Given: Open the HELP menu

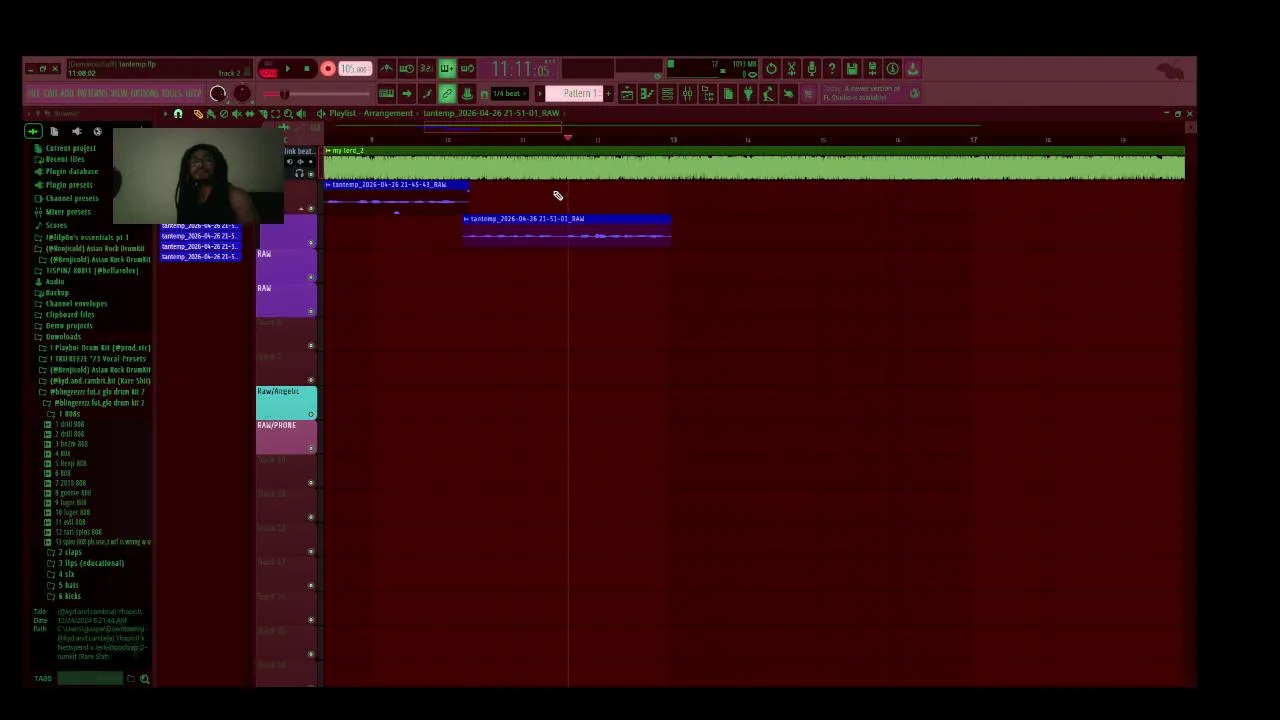Looking at the screenshot, I should (194, 94).
